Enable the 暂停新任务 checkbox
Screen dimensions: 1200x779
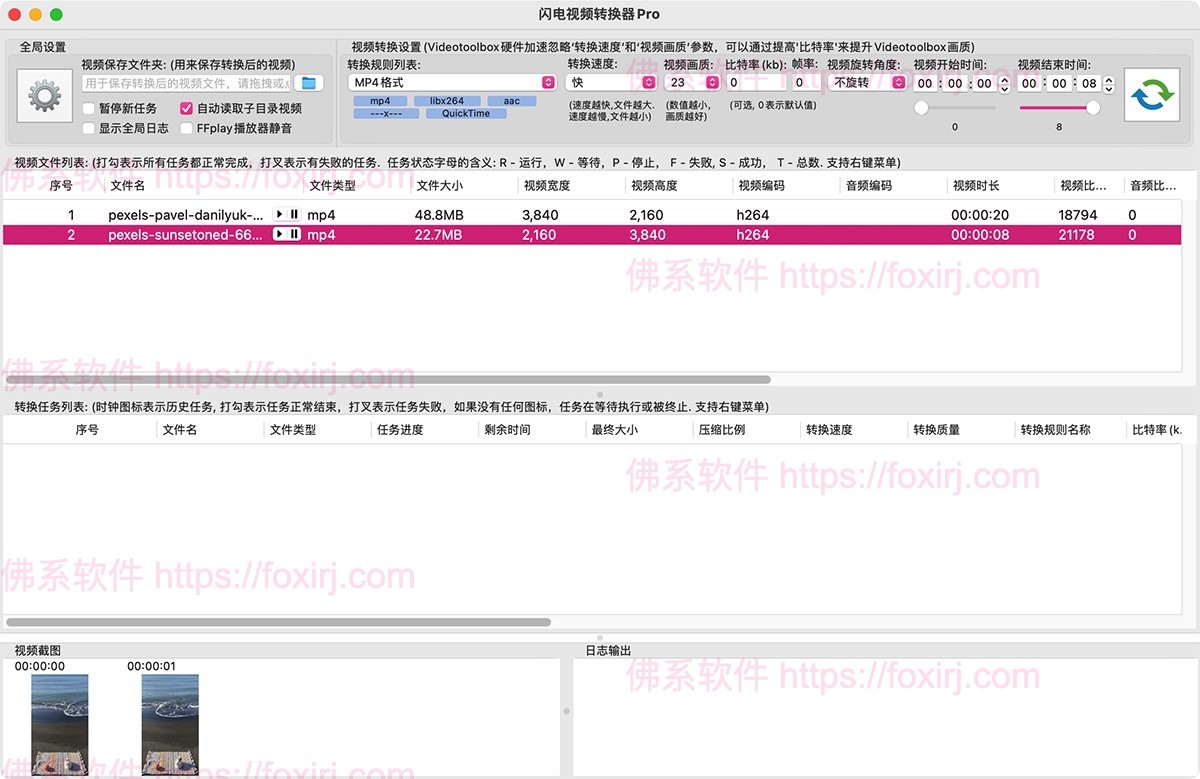click(89, 108)
